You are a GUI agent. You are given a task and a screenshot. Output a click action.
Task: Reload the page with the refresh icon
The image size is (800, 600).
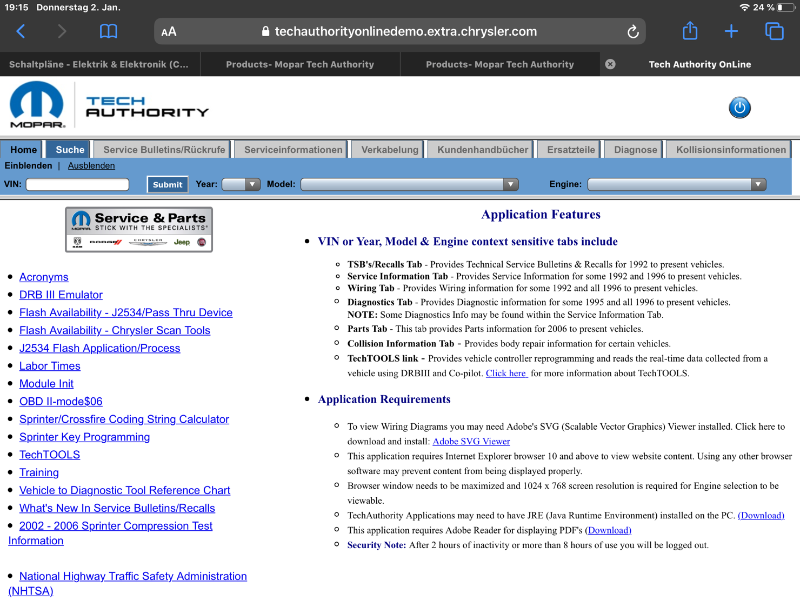pos(633,32)
